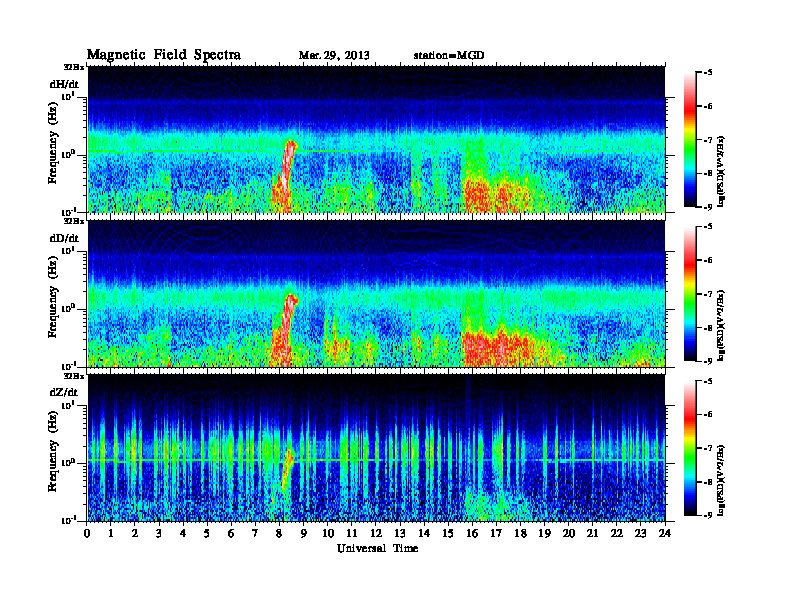Click the "Magnetic Field Spectra" title
The width and height of the screenshot is (792, 612).
164,55
